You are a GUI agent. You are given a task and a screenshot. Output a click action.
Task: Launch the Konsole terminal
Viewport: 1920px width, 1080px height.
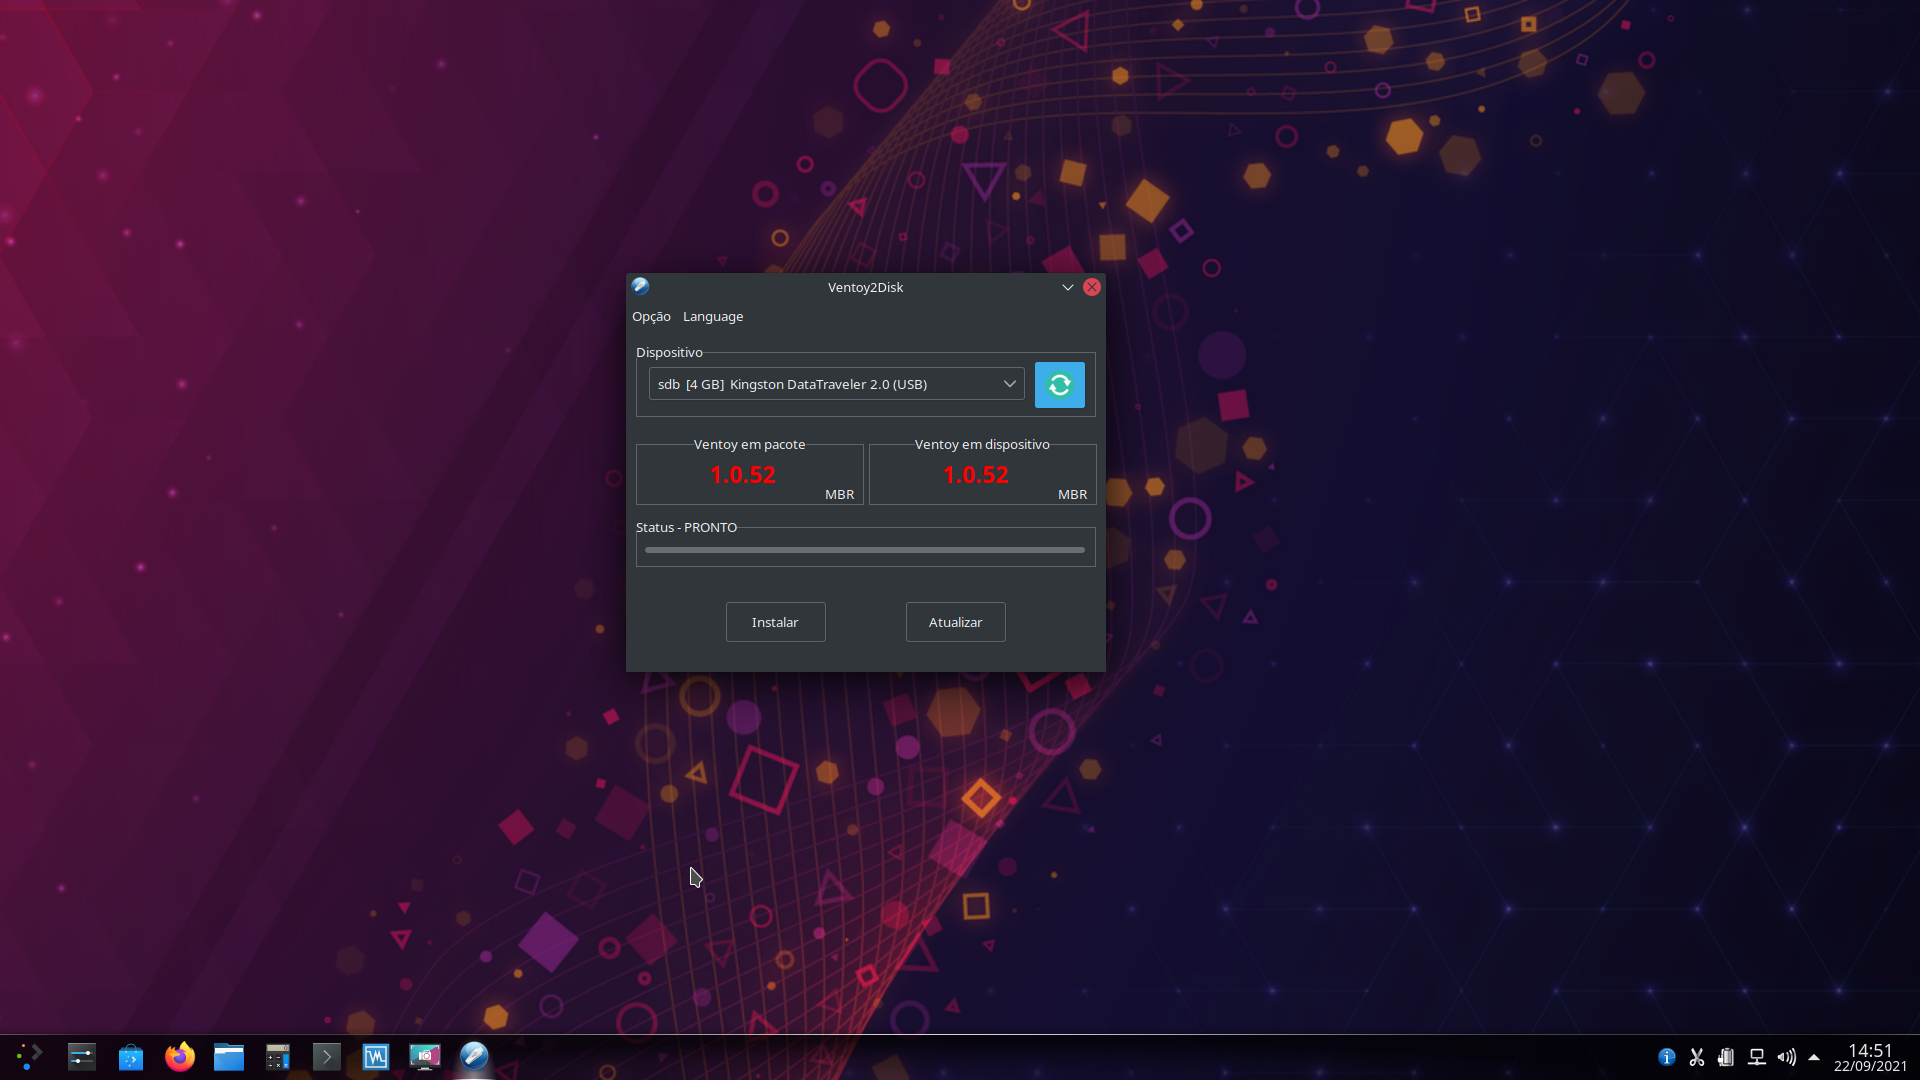[x=326, y=1056]
